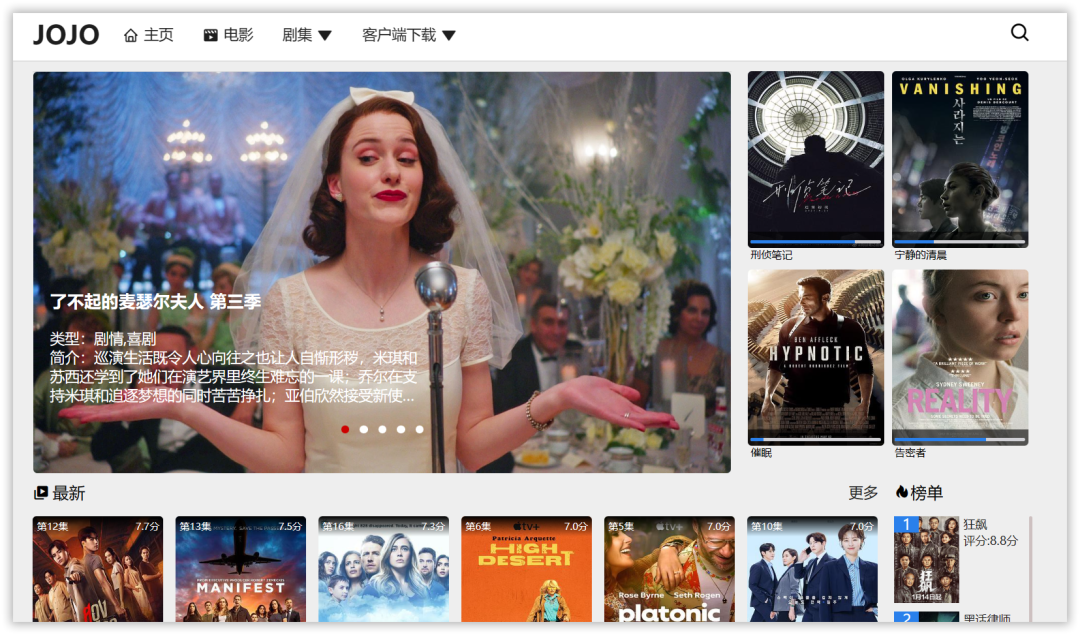Image resolution: width=1080 pixels, height=635 pixels.
Task: Select the fourth carousel dot
Action: pos(401,429)
